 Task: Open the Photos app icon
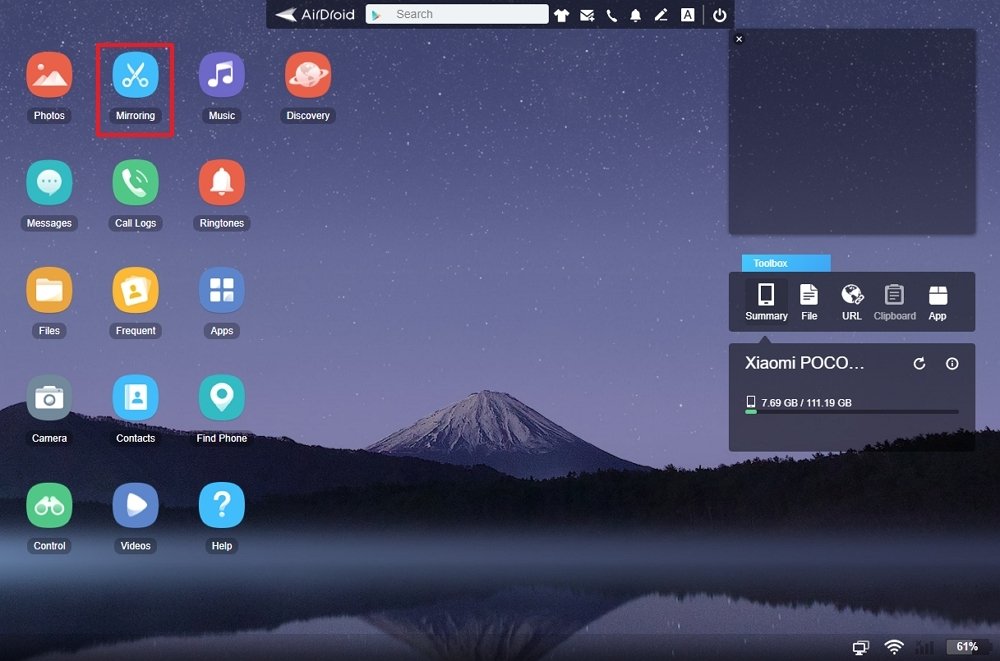tap(49, 75)
